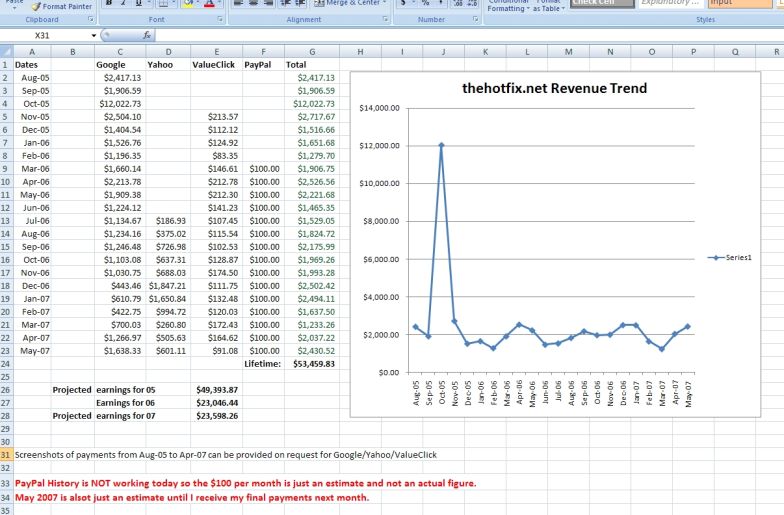Image resolution: width=784 pixels, height=515 pixels.
Task: Select the cell with $12,022.73 in Google column
Action: [120, 104]
